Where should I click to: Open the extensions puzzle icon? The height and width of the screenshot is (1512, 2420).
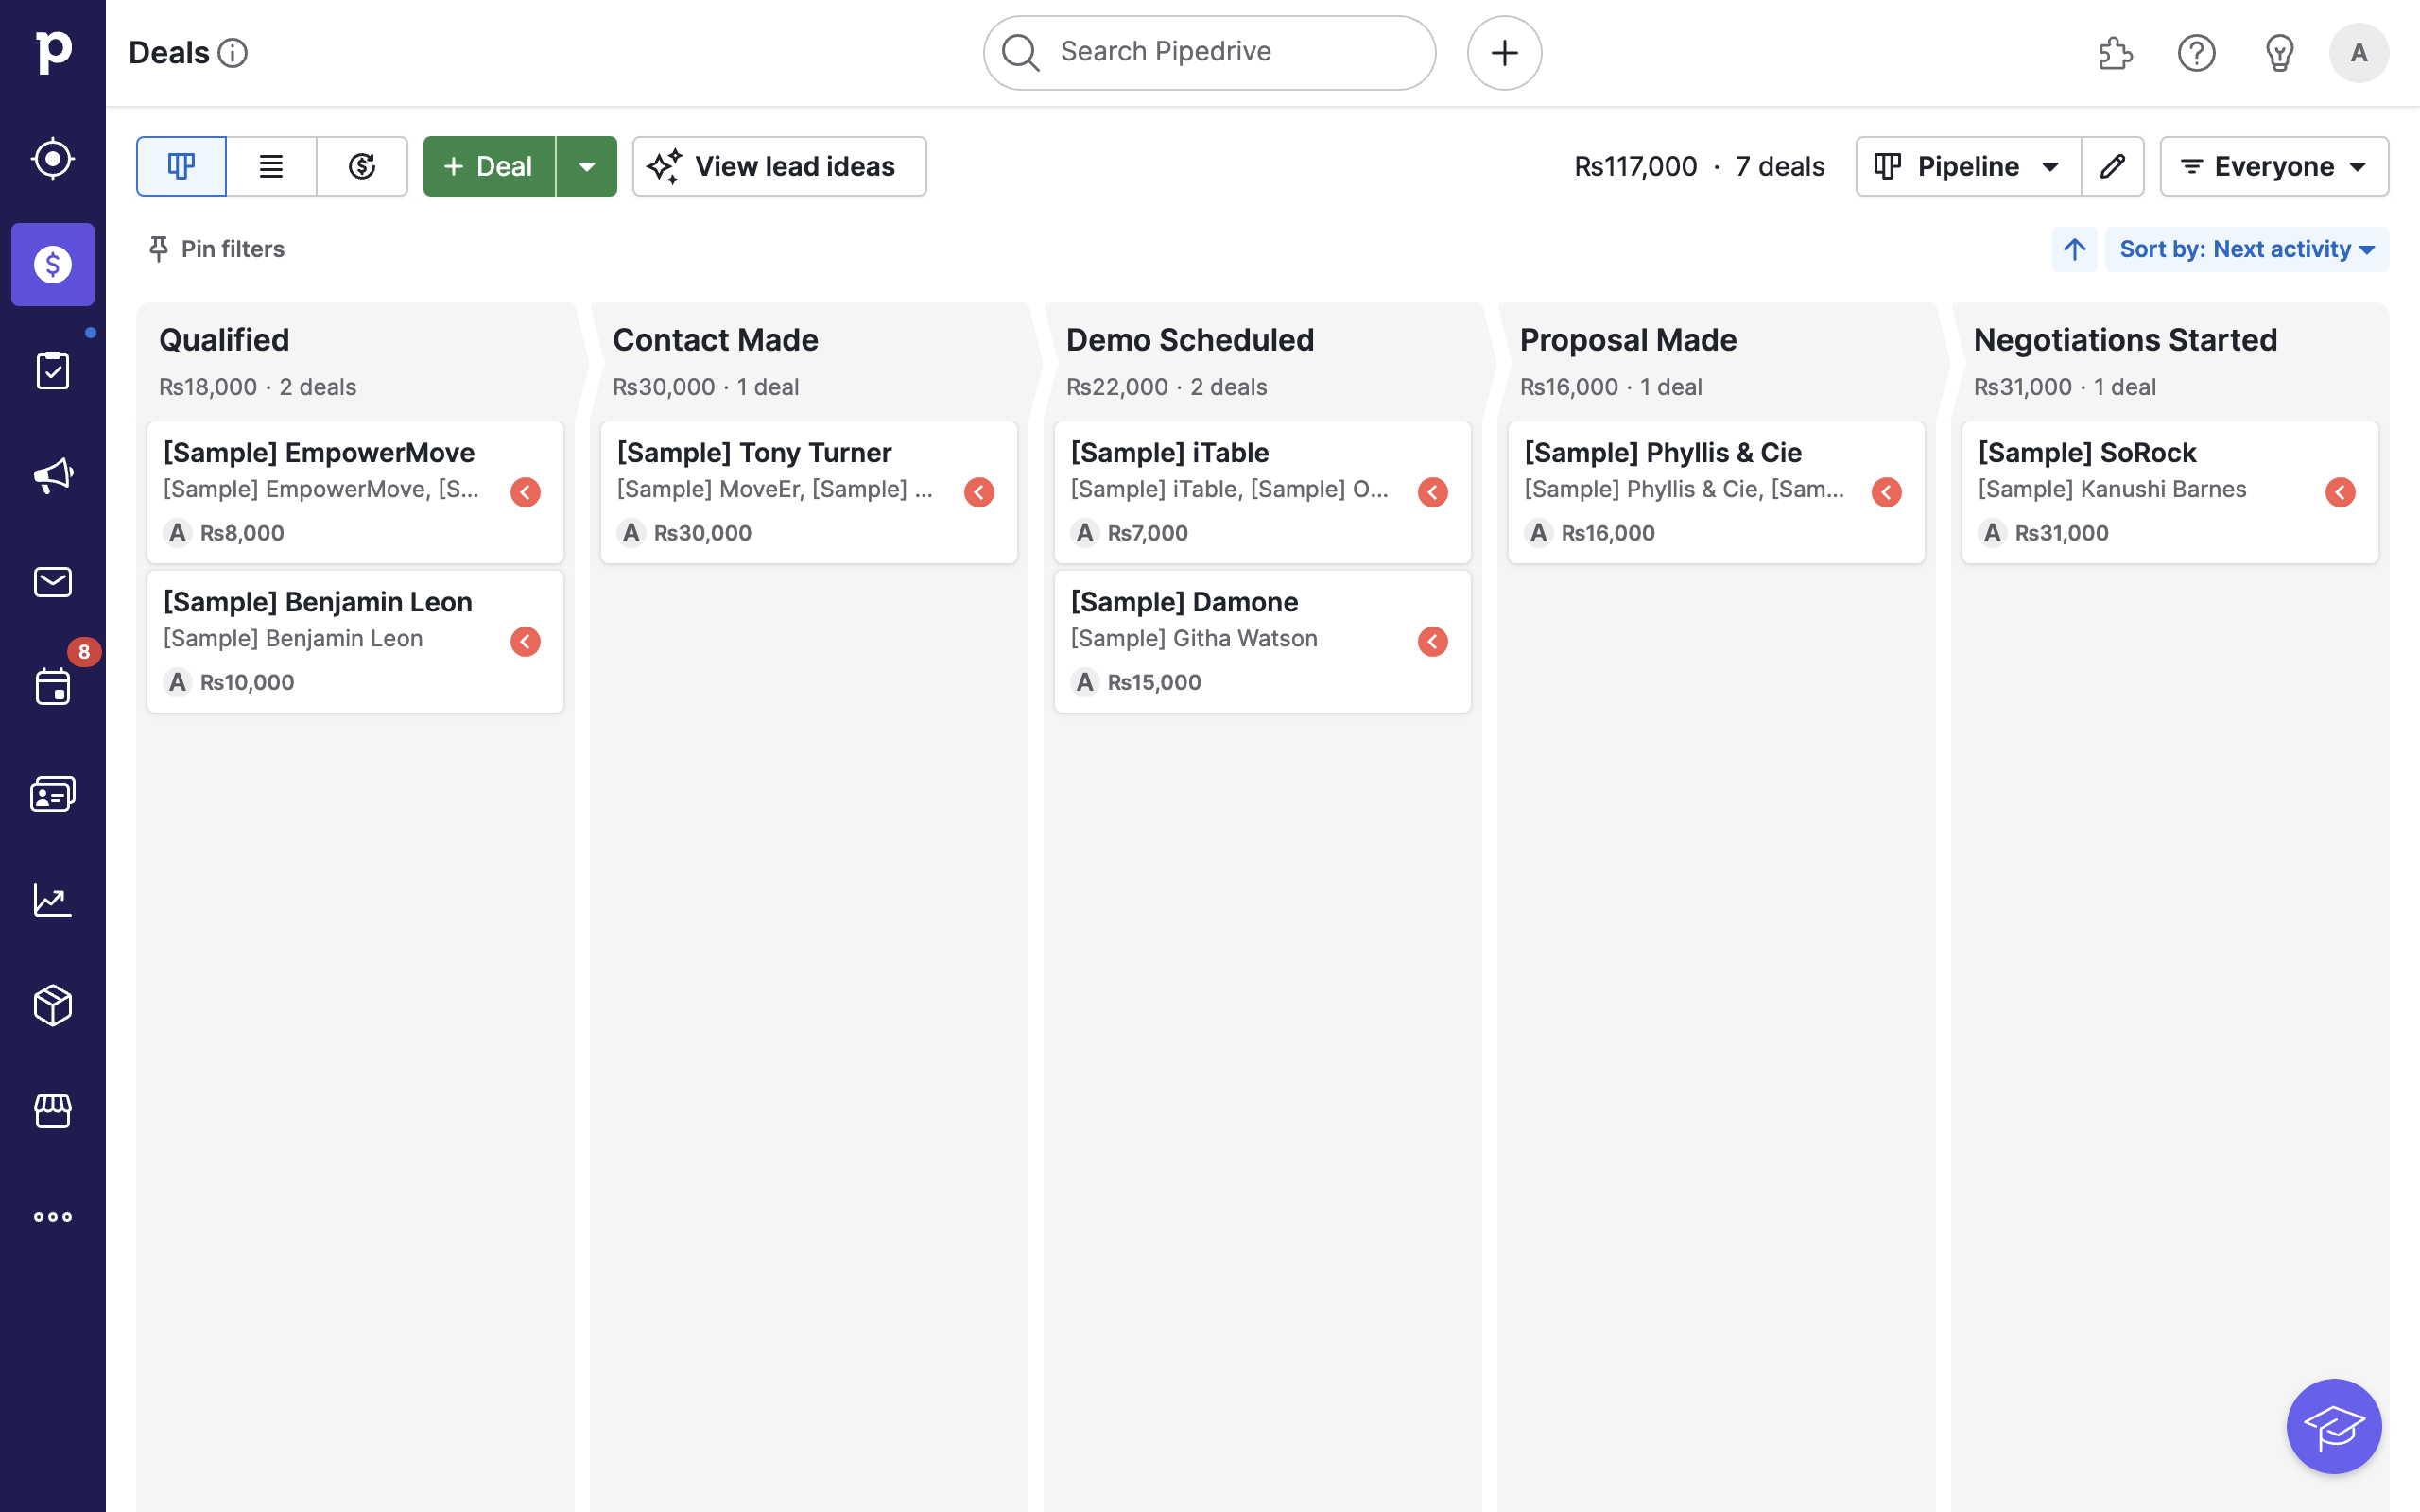click(2115, 53)
